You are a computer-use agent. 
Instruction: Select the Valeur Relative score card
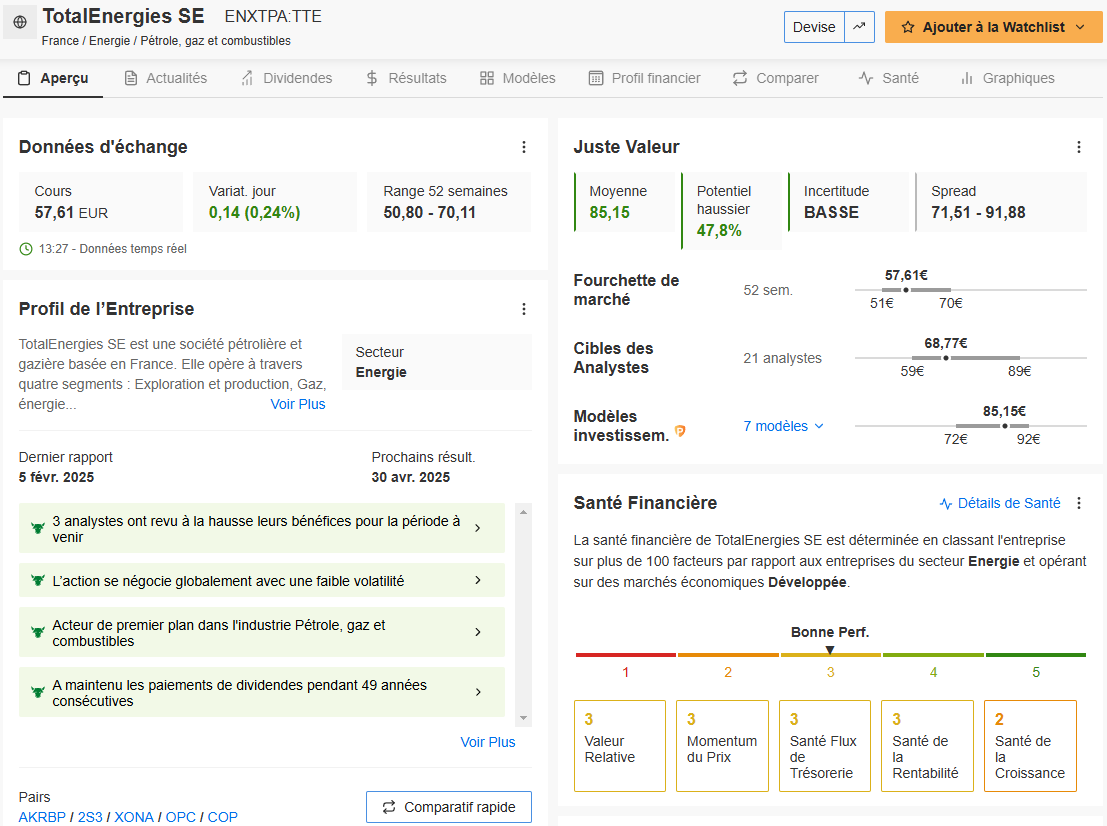pos(620,746)
